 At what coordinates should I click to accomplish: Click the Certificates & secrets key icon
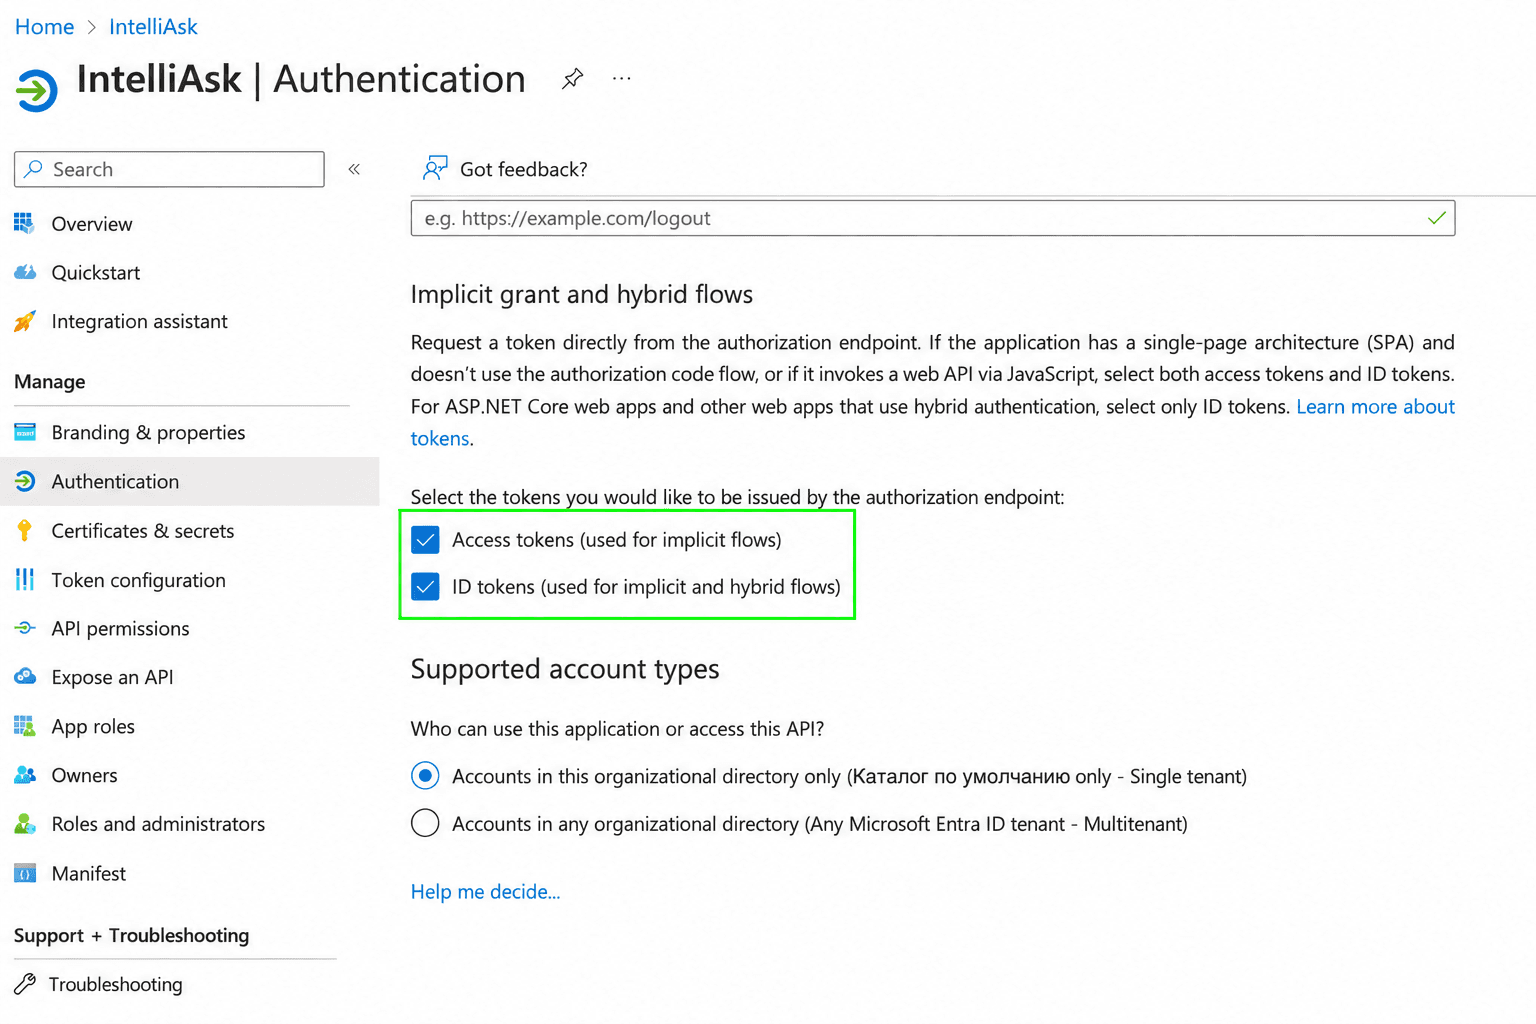click(x=25, y=530)
